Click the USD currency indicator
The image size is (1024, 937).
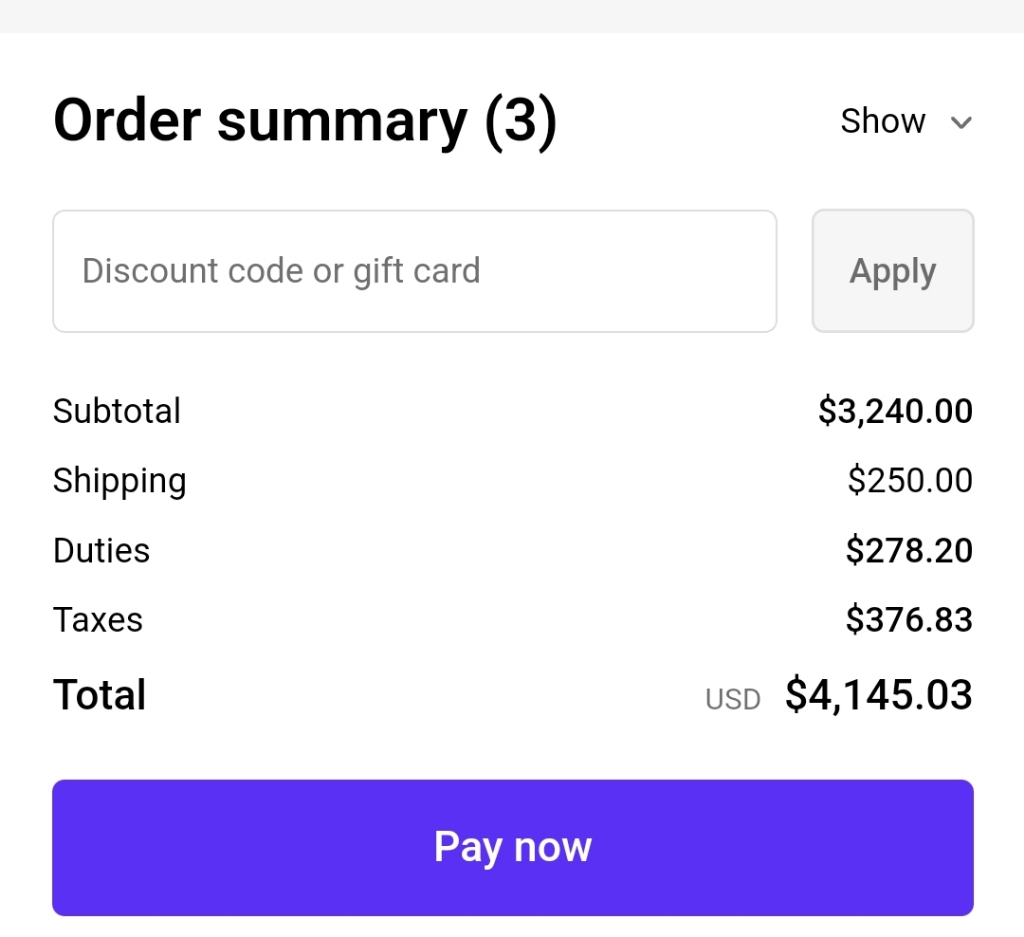733,699
